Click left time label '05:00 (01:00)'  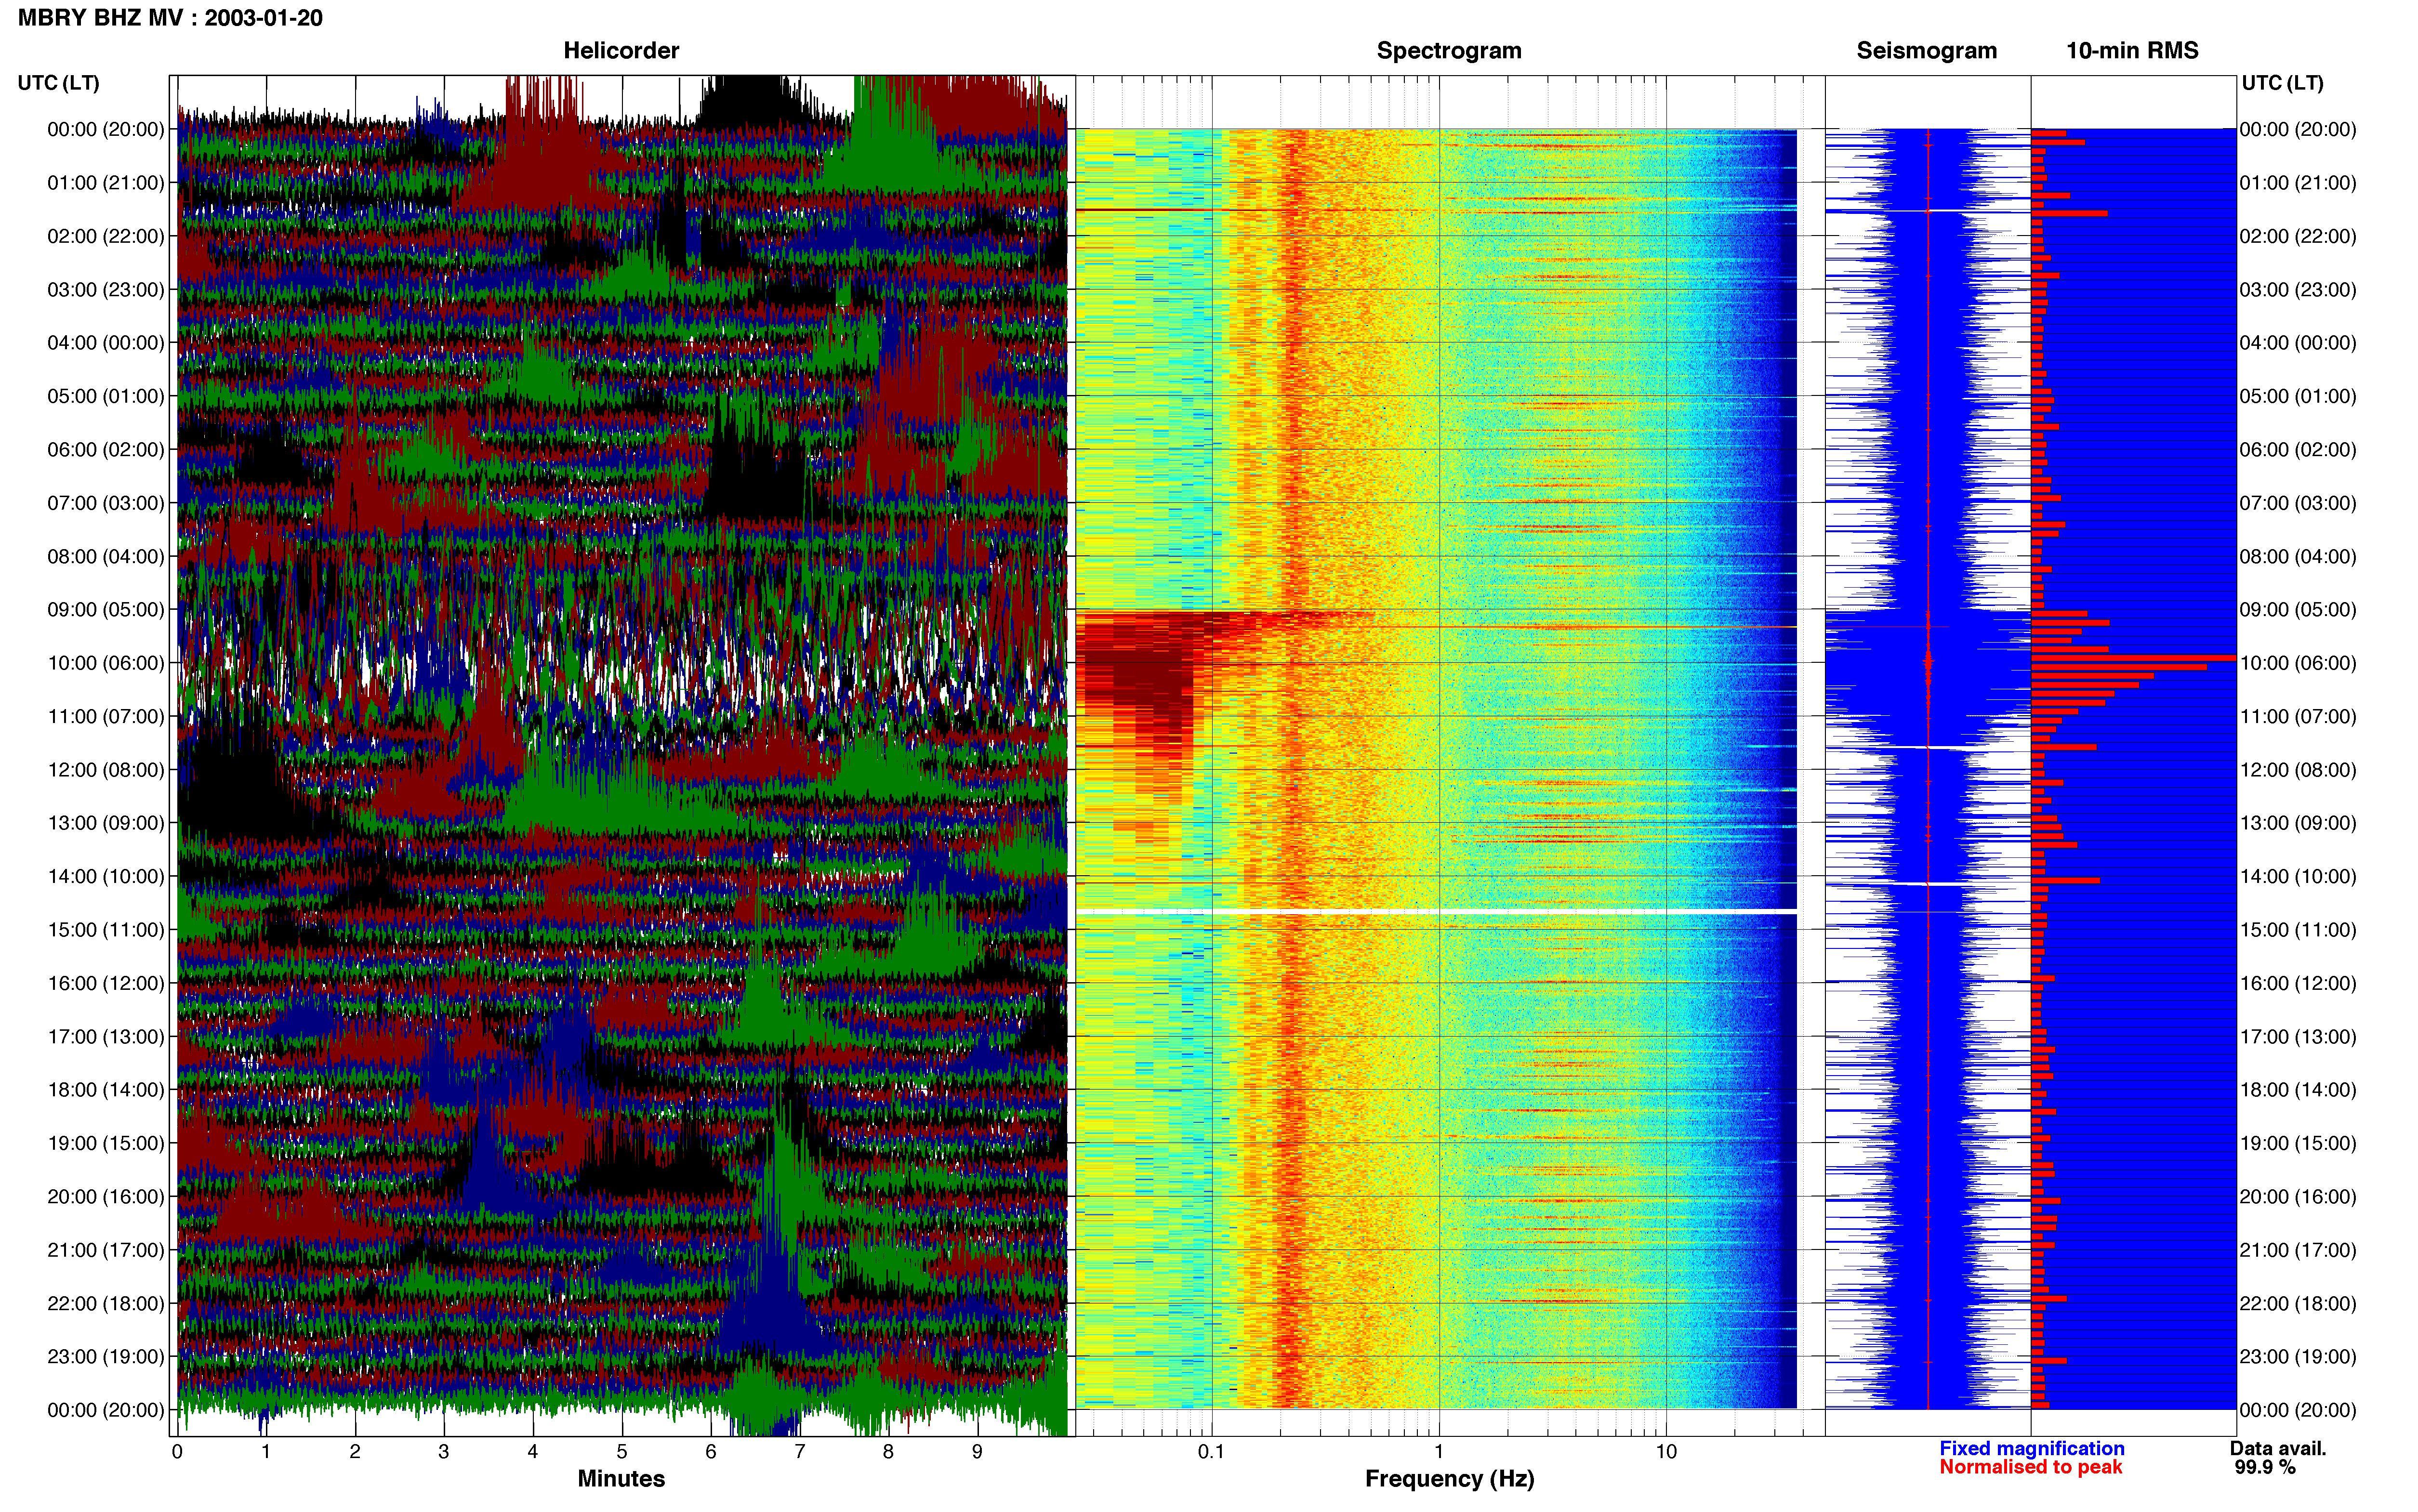(x=106, y=396)
